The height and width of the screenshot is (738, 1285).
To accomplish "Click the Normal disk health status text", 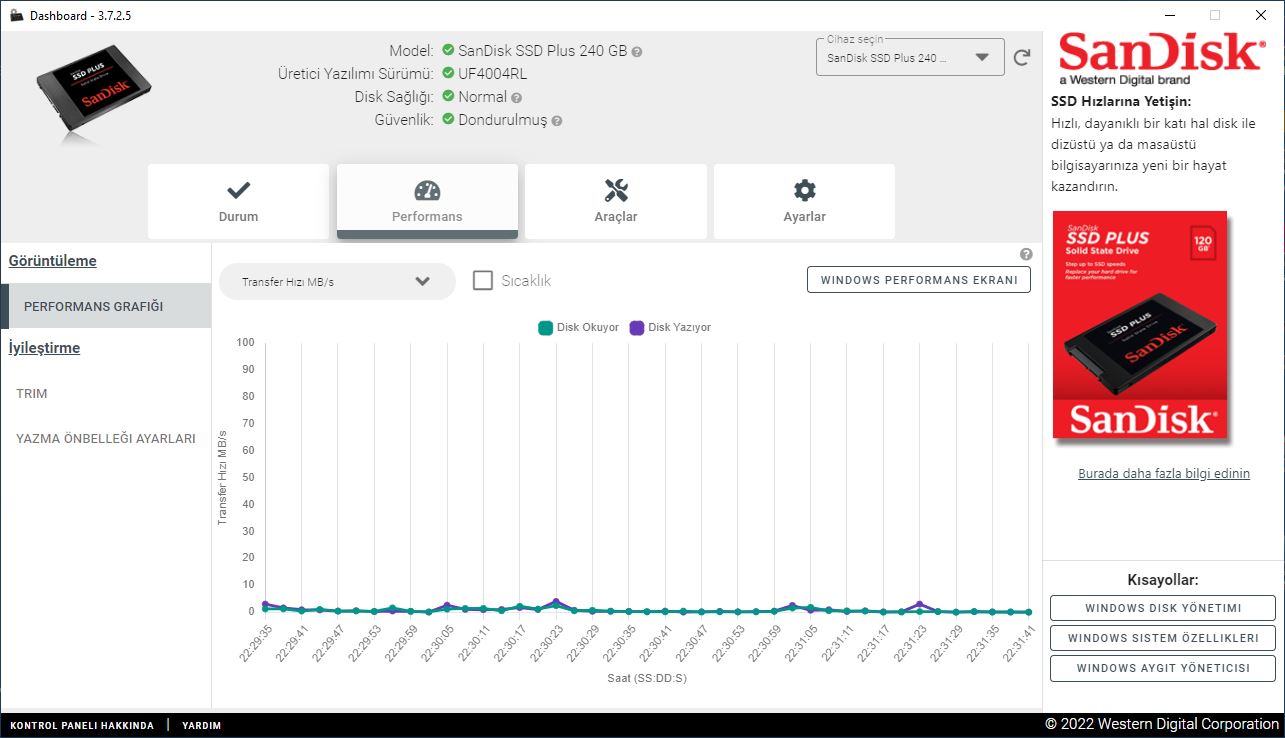I will click(483, 97).
